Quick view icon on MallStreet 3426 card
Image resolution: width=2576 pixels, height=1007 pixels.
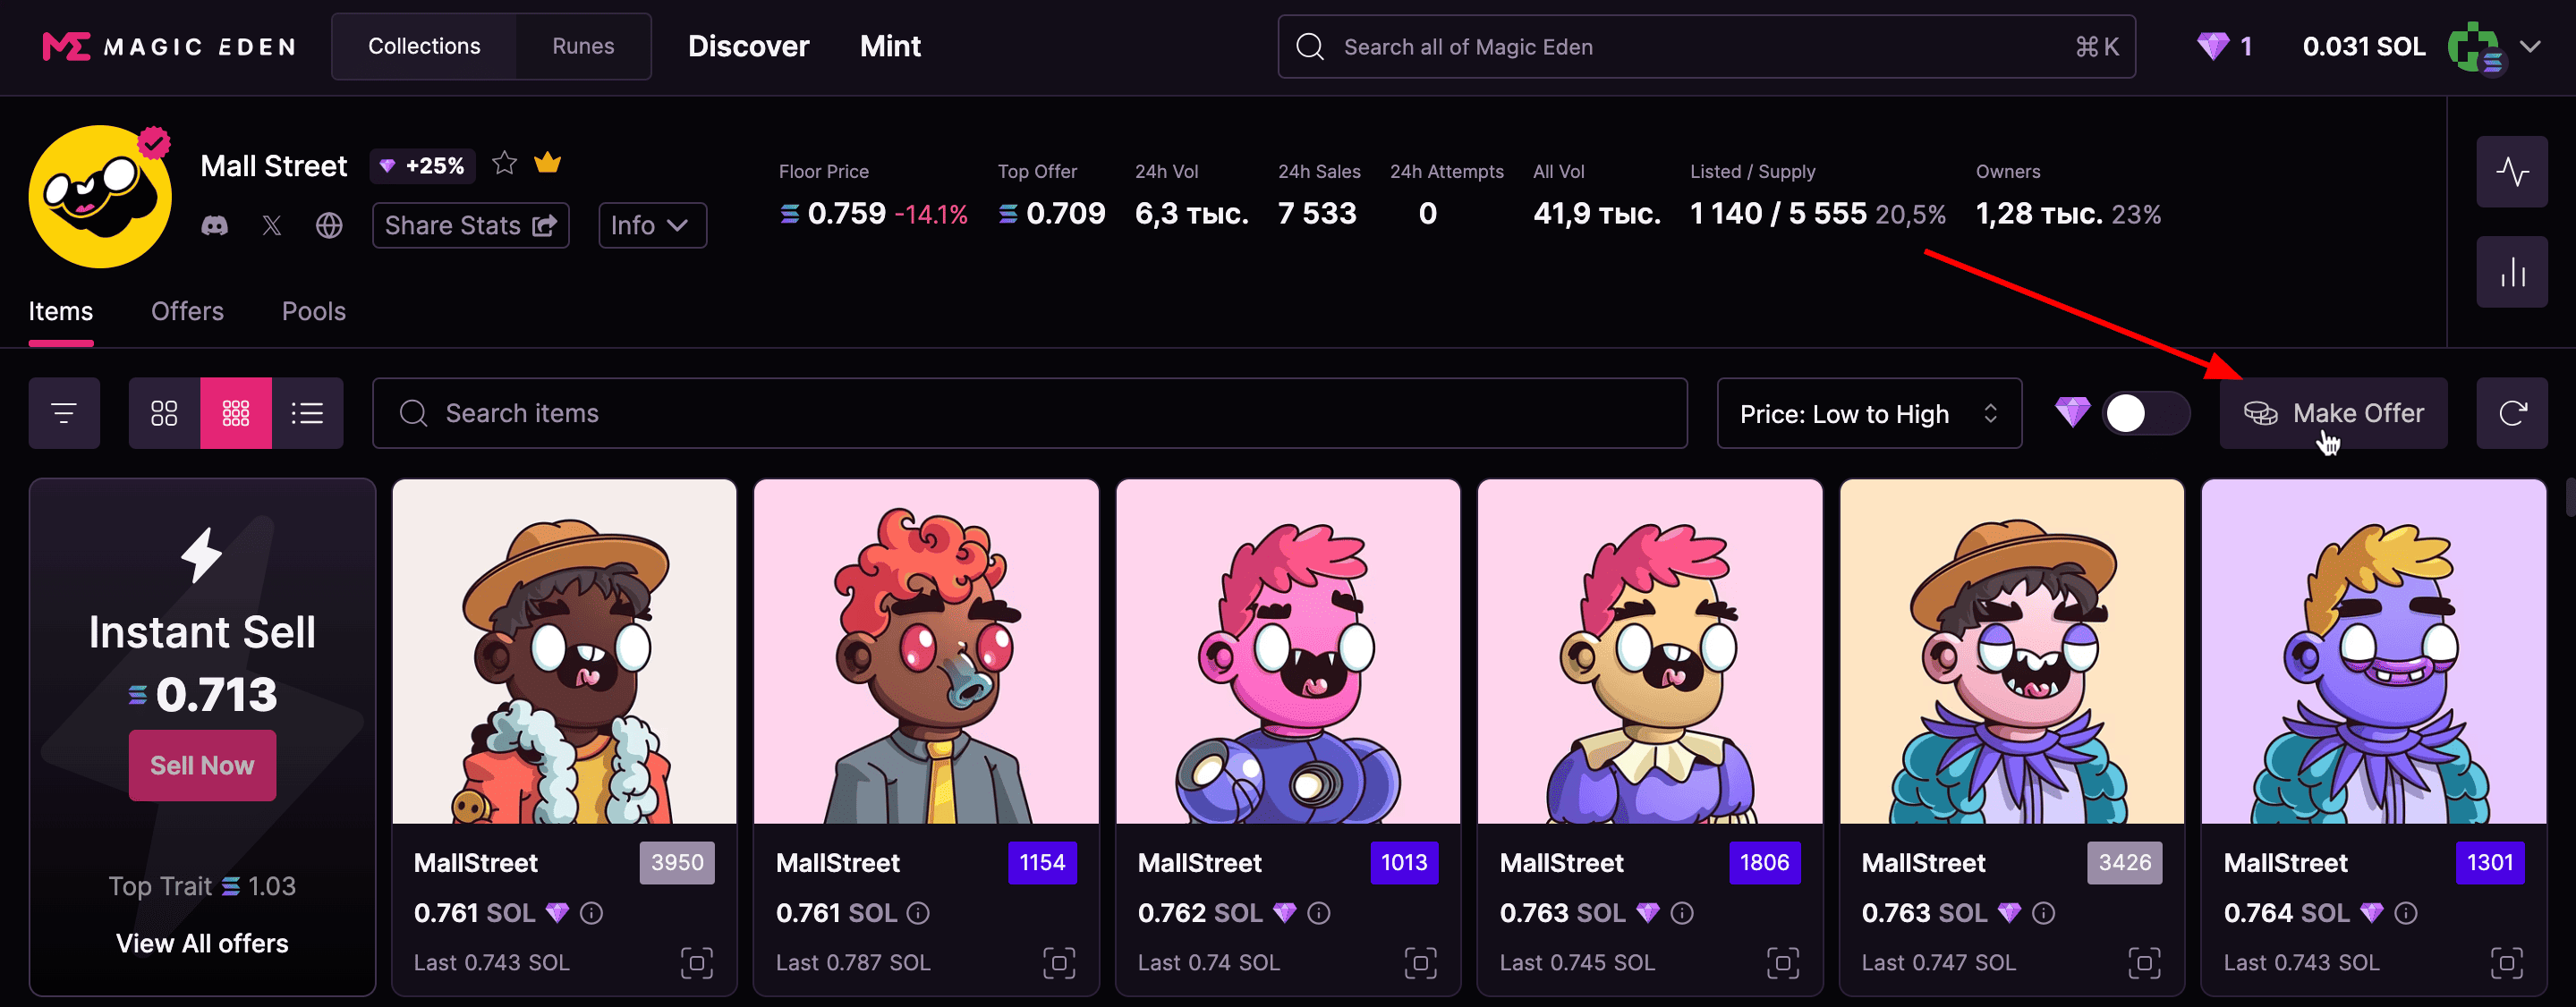(x=2145, y=963)
